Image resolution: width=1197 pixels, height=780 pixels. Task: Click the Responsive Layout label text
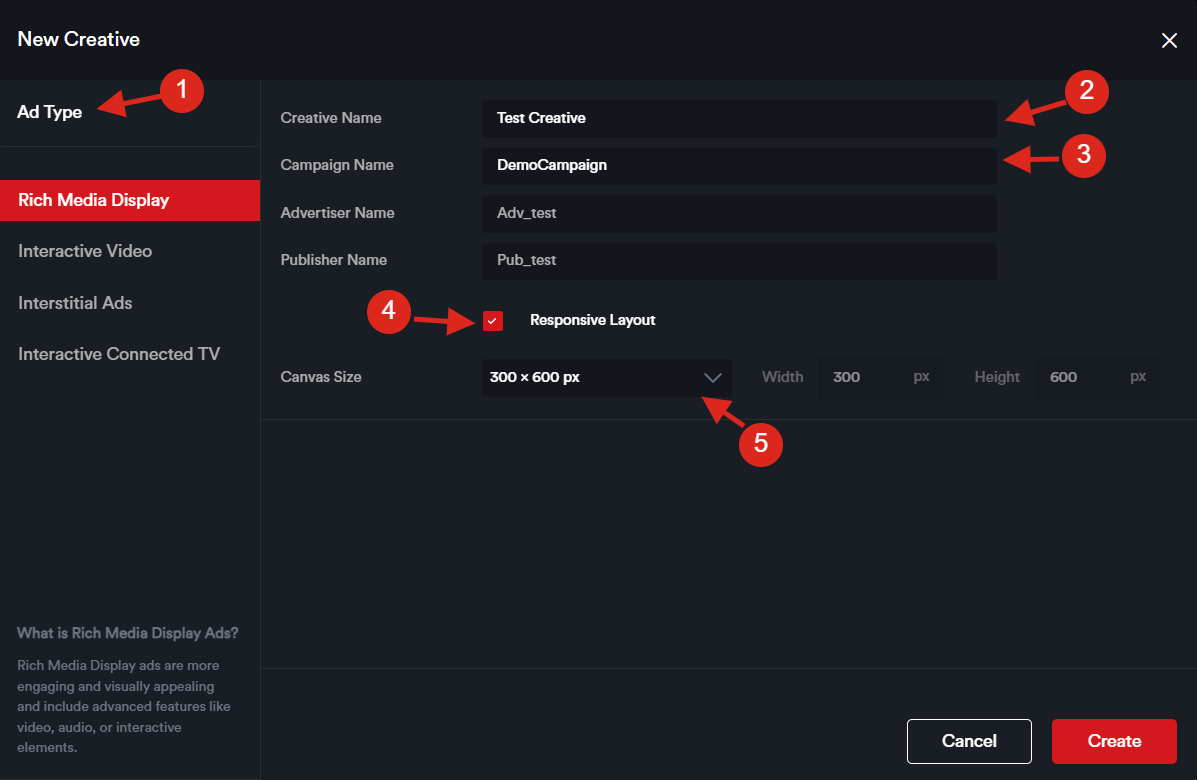pos(592,321)
